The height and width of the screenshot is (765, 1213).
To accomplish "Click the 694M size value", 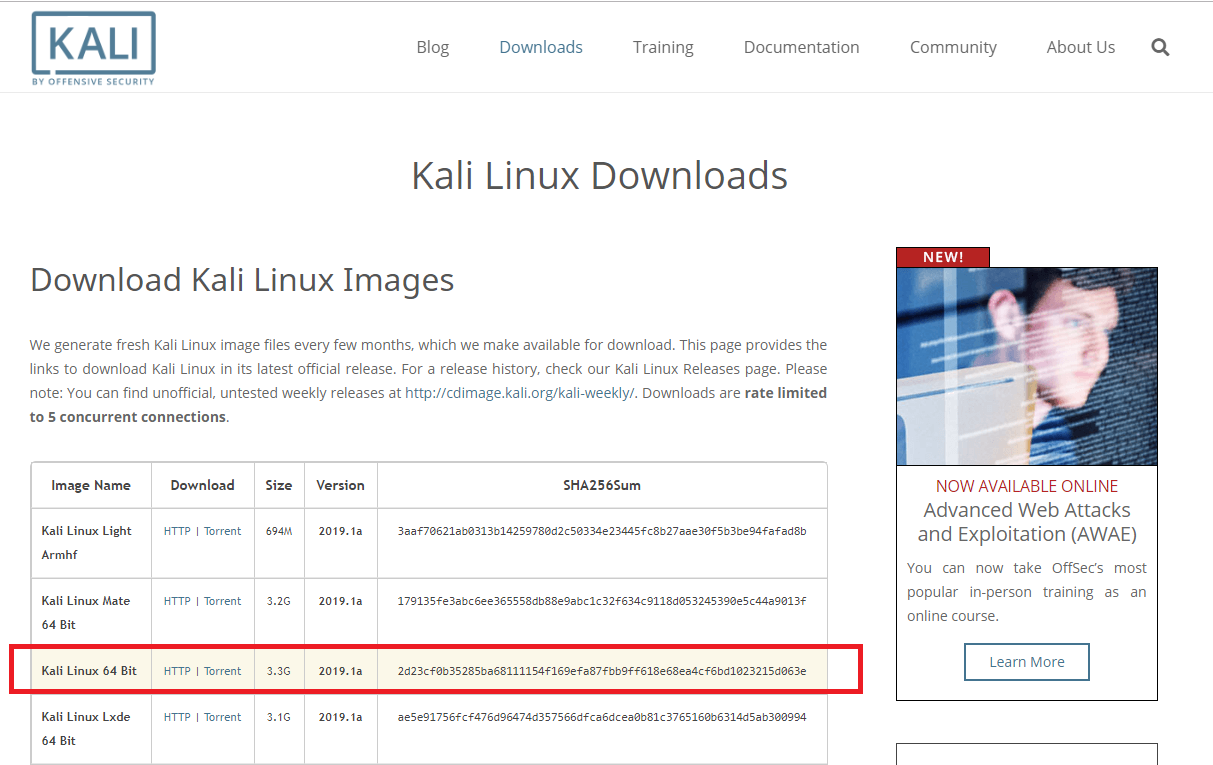I will (279, 531).
